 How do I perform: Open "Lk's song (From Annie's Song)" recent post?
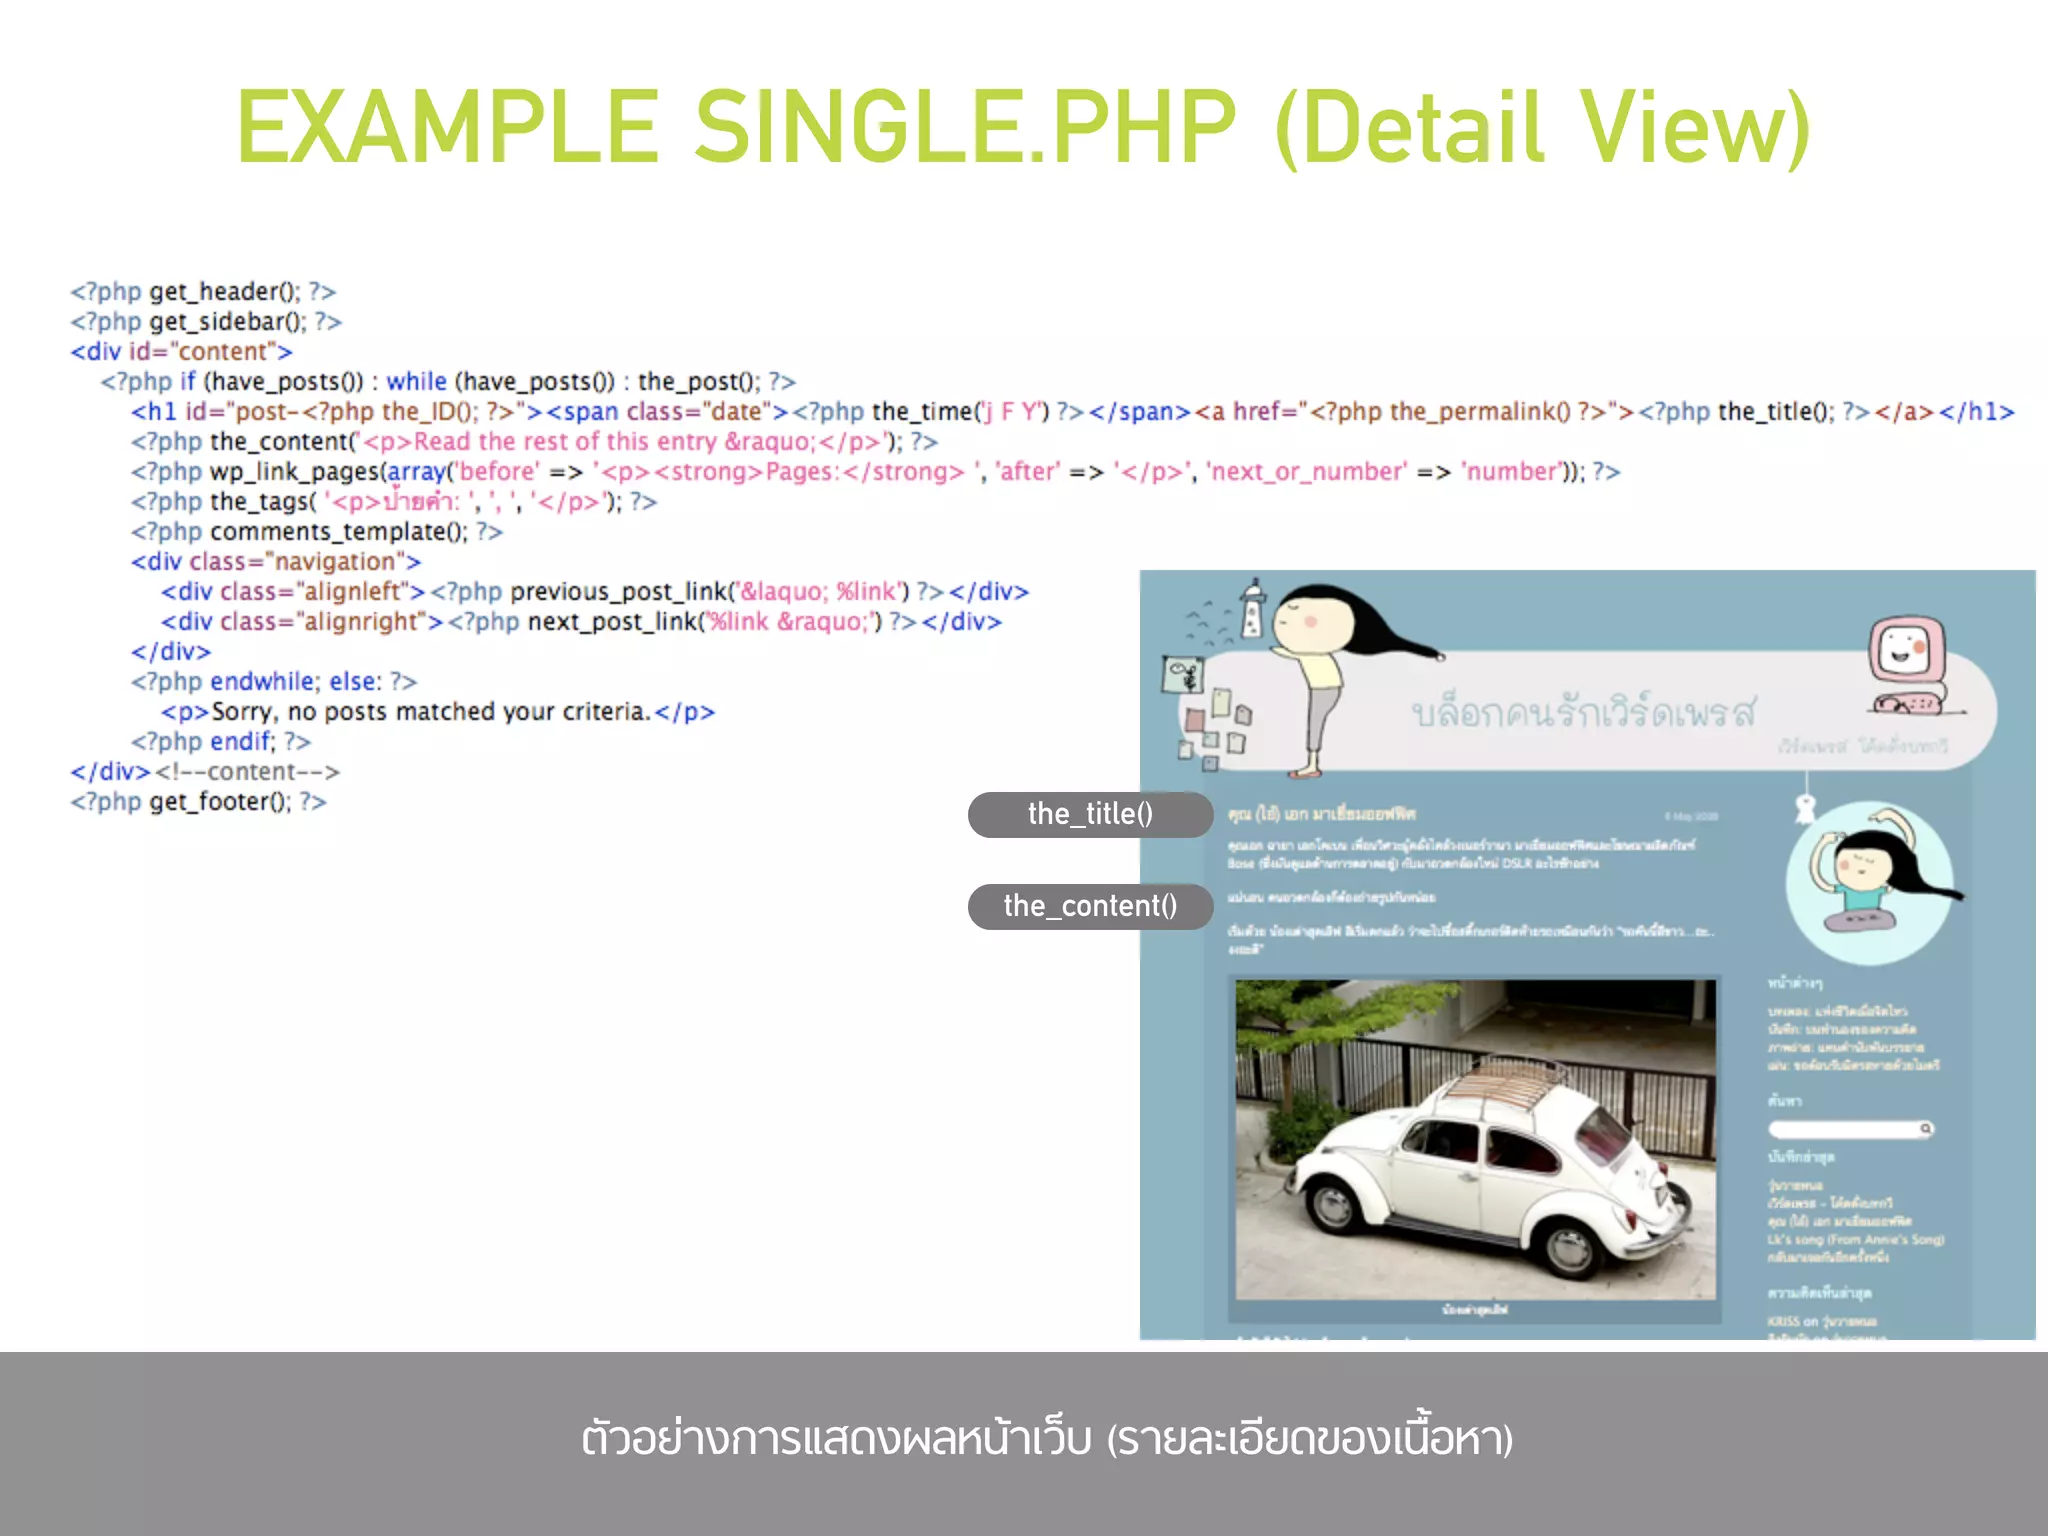click(x=1855, y=1239)
